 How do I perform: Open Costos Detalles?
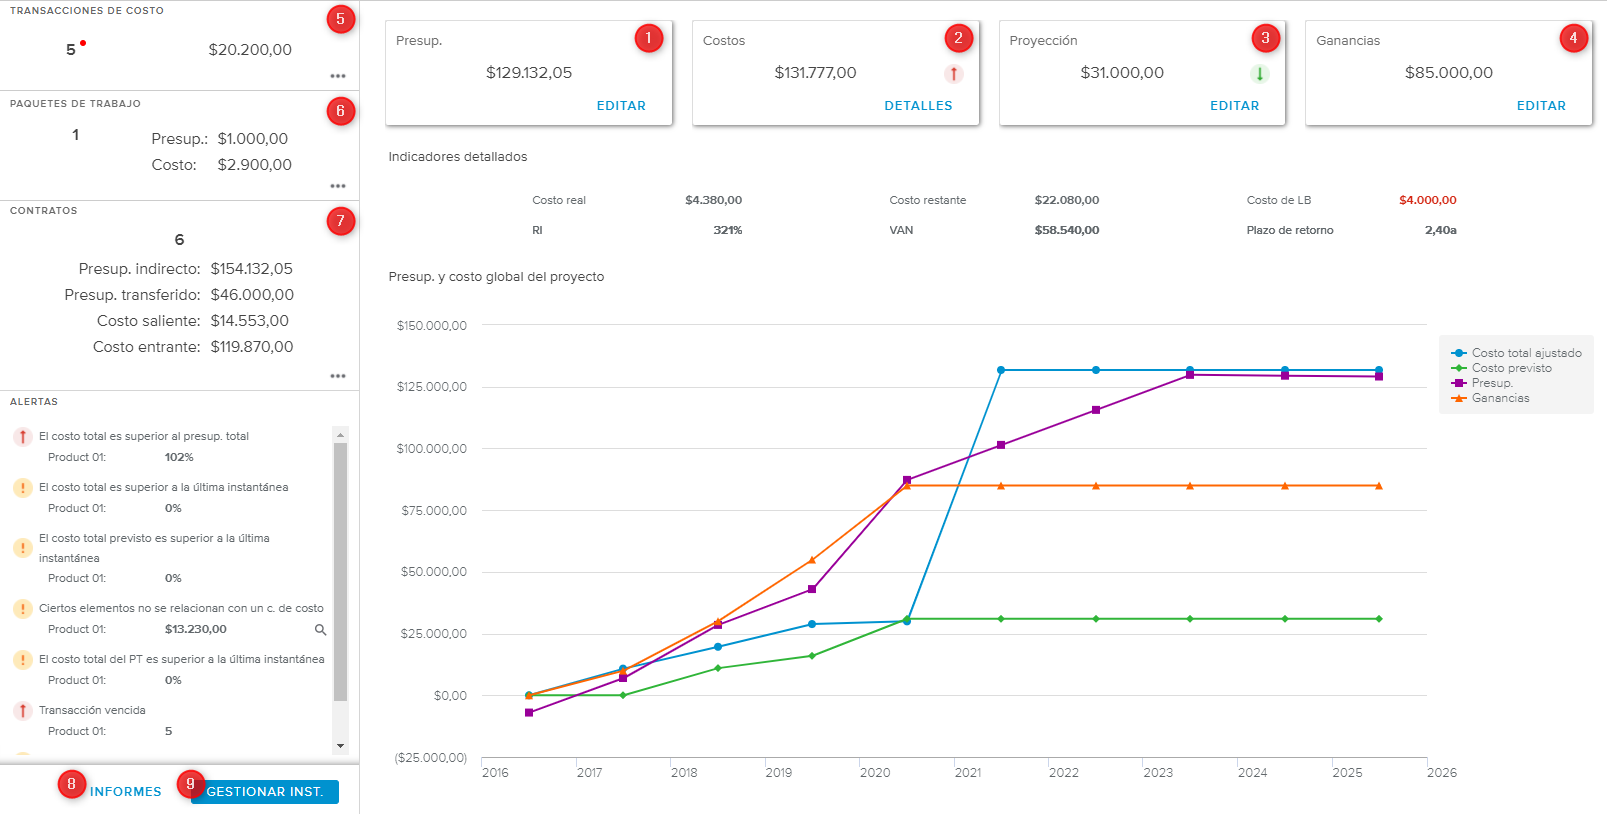(918, 106)
